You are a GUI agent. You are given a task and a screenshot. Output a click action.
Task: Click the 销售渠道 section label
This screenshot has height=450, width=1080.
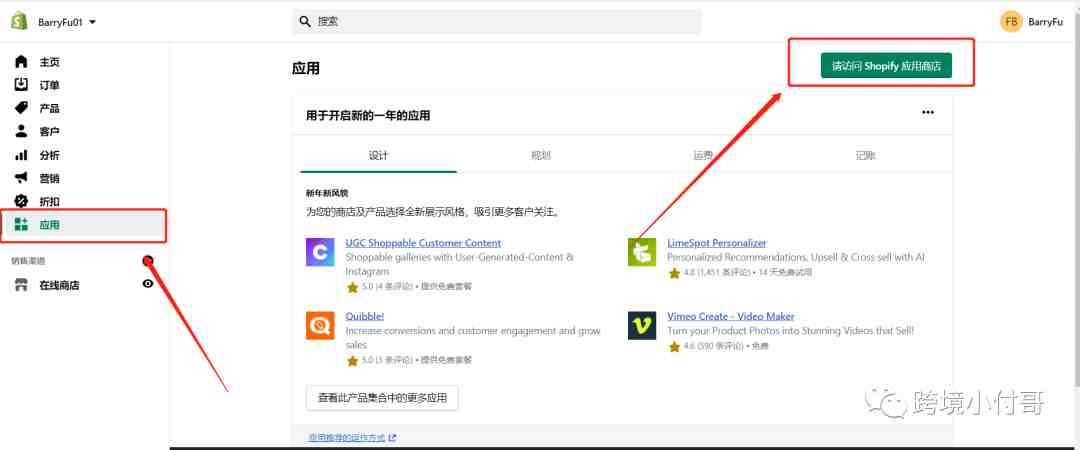[x=28, y=261]
